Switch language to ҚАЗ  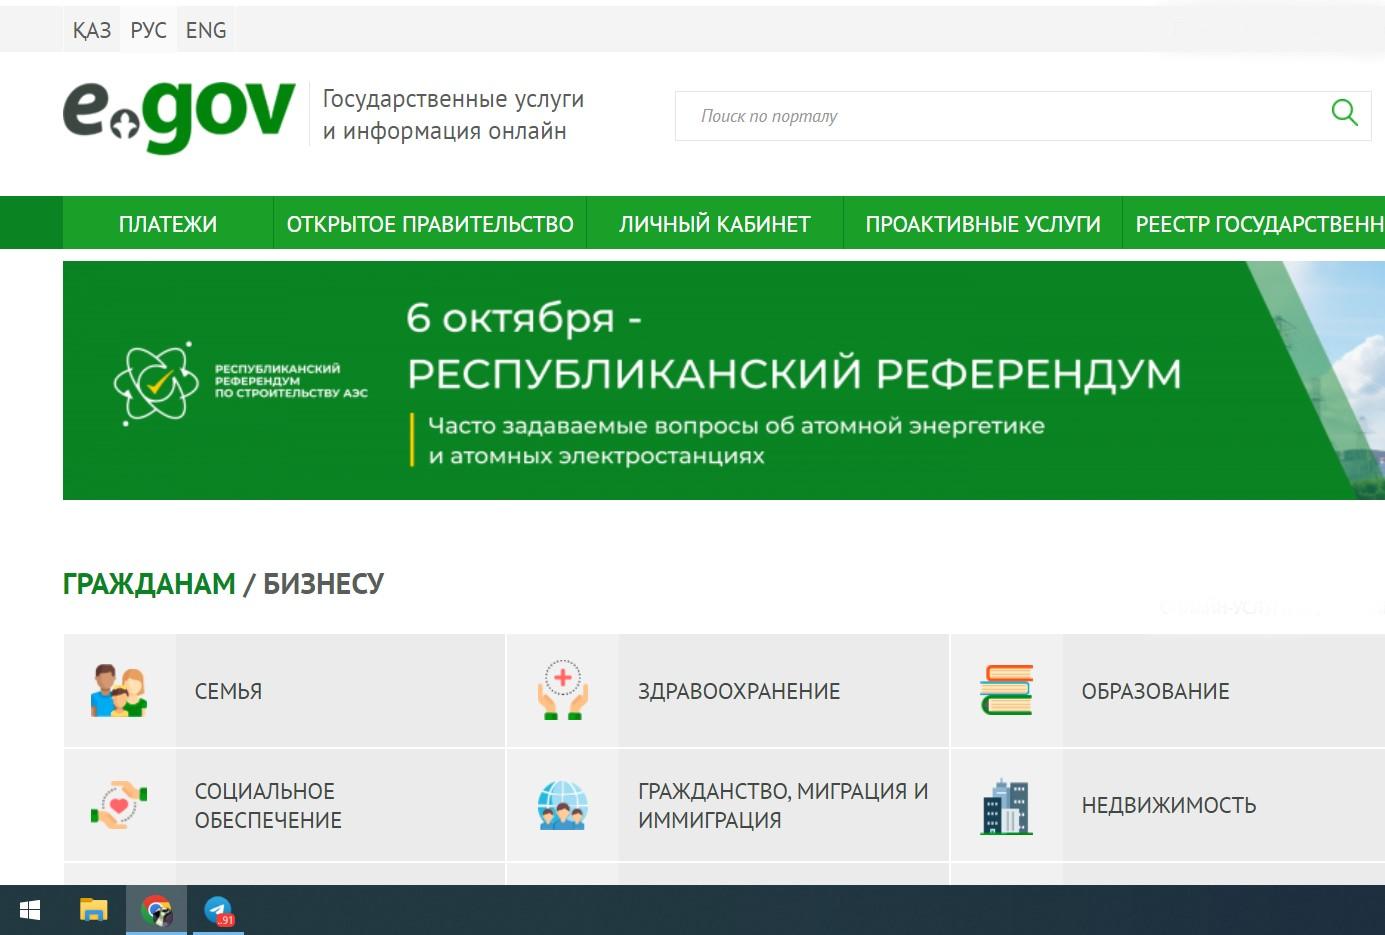click(x=92, y=30)
